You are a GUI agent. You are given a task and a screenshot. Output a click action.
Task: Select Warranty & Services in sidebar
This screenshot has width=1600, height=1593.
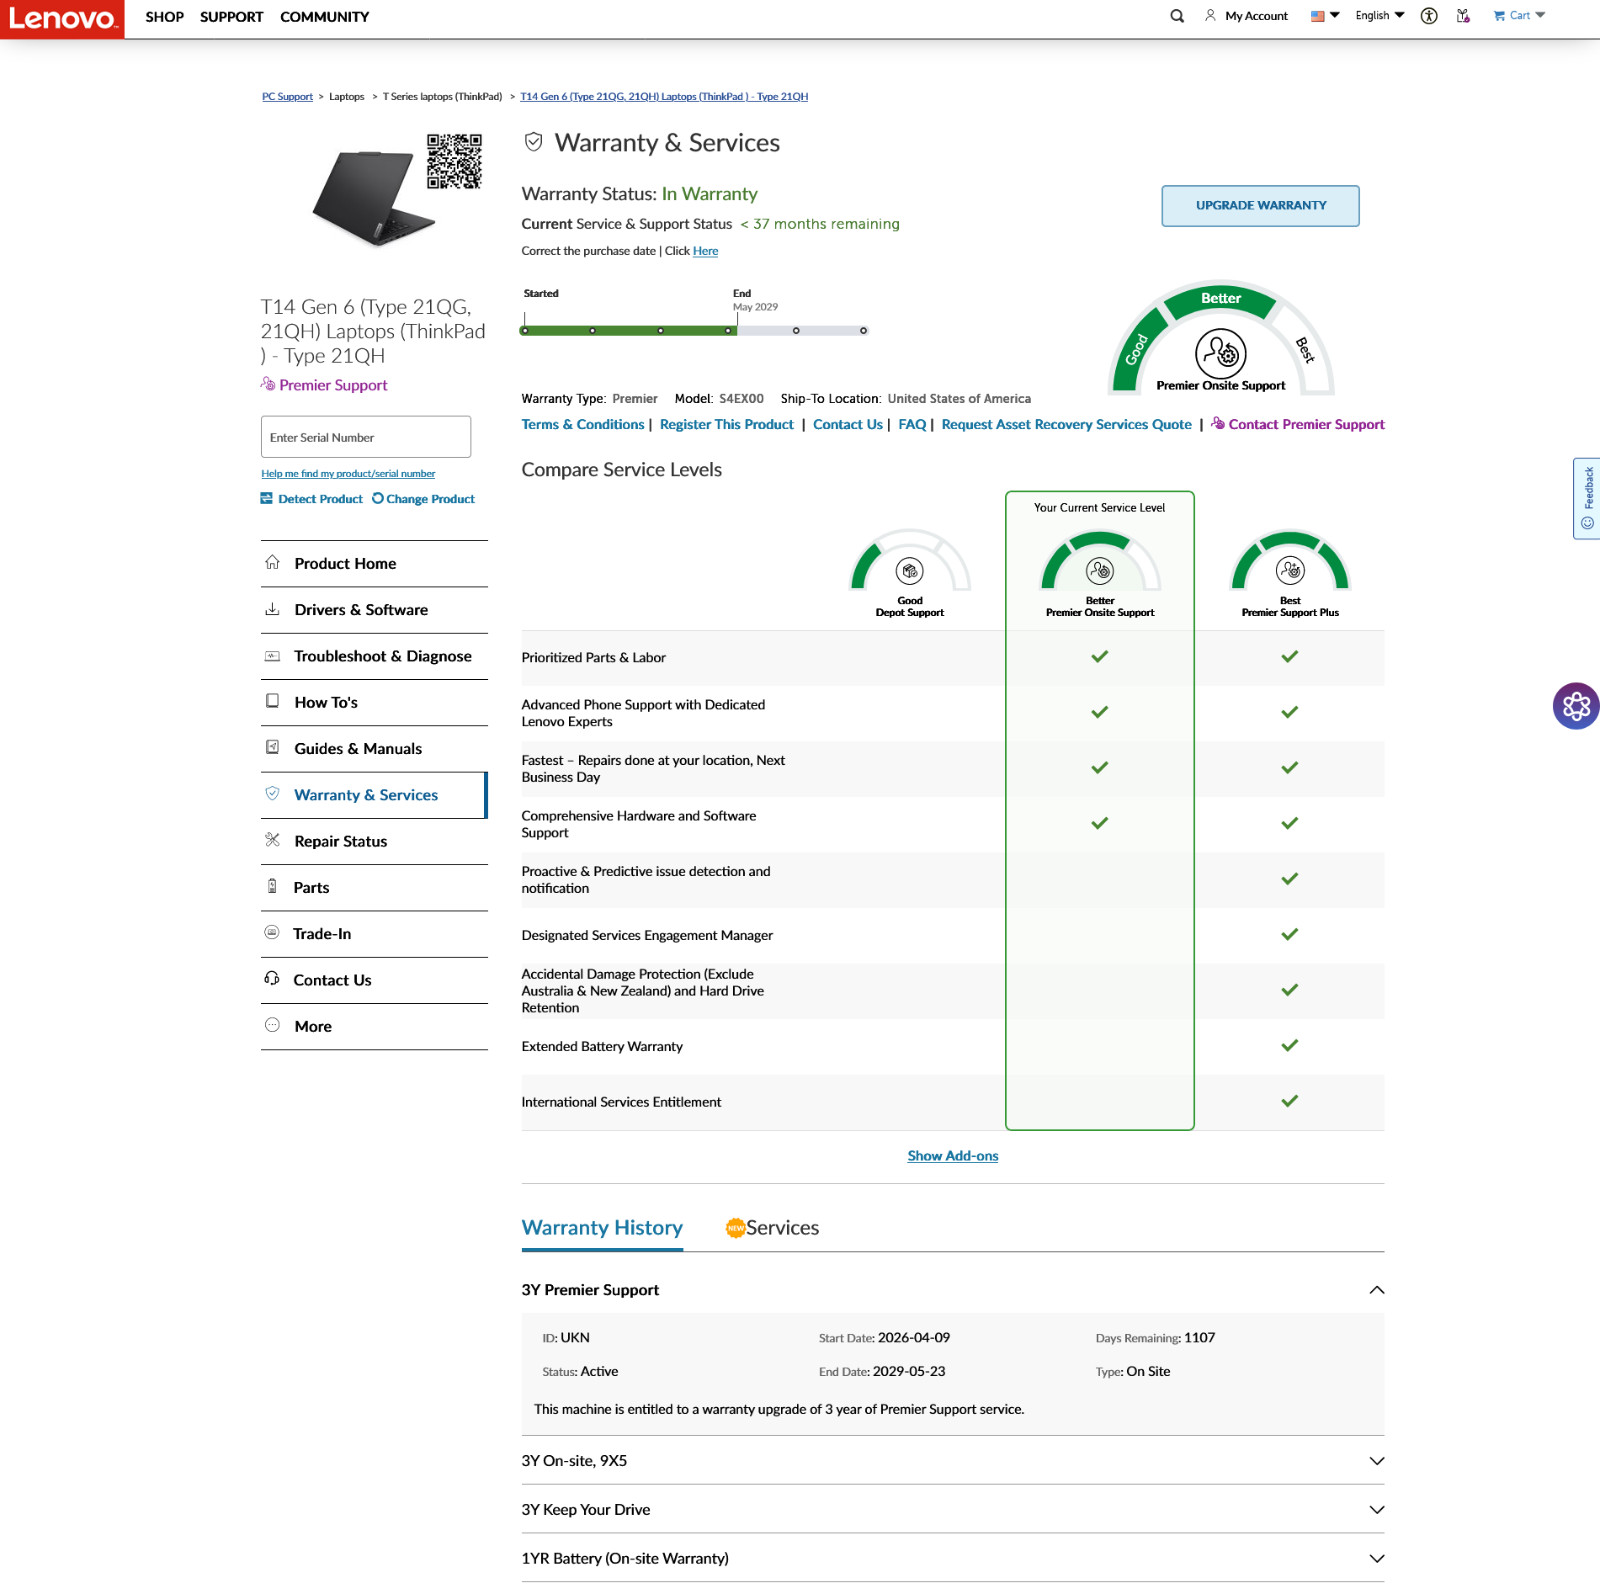(x=374, y=795)
